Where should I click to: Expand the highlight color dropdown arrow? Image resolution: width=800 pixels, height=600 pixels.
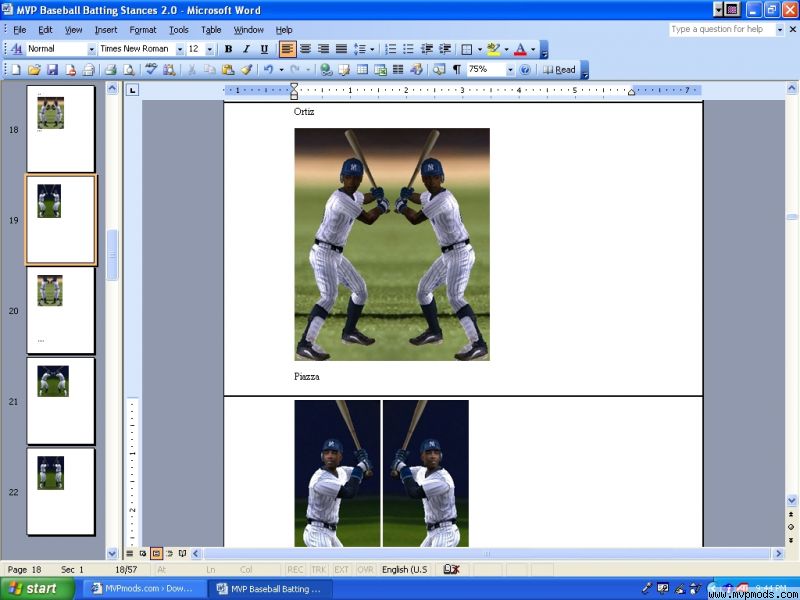(x=506, y=49)
